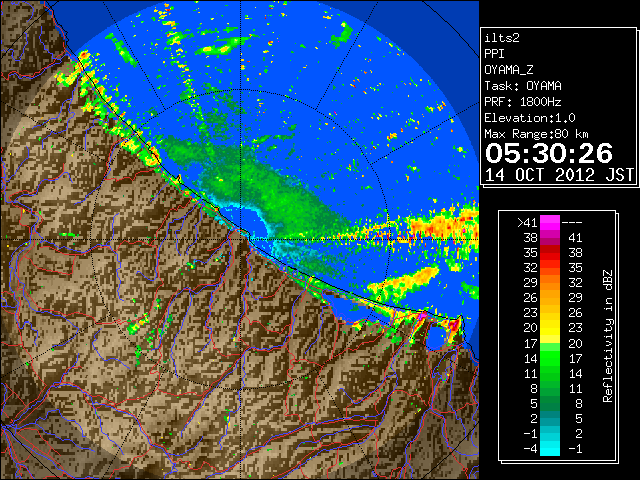Screen dimensions: 640x480
Task: Click the "-4" legend label
Action: point(530,449)
